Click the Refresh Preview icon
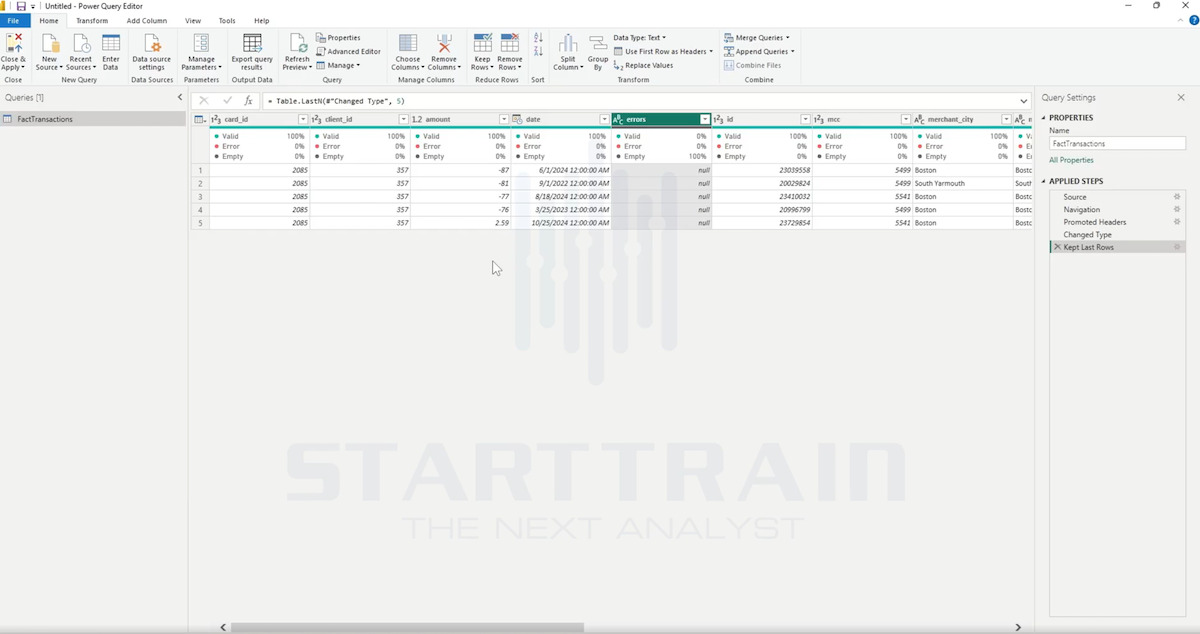 [297, 43]
